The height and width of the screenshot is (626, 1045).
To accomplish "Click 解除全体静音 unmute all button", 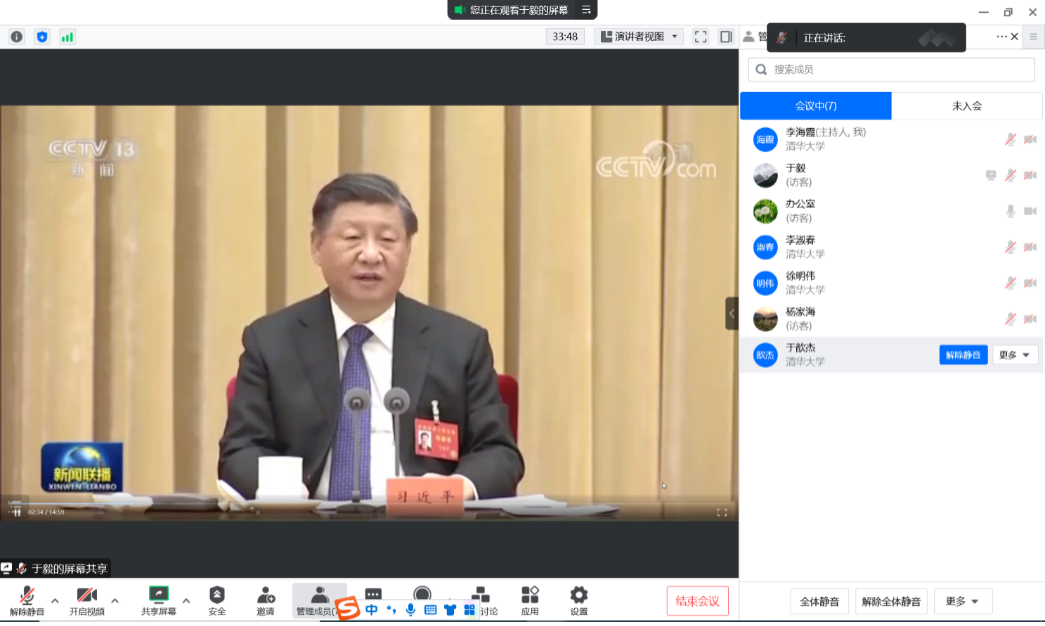I will pos(891,601).
